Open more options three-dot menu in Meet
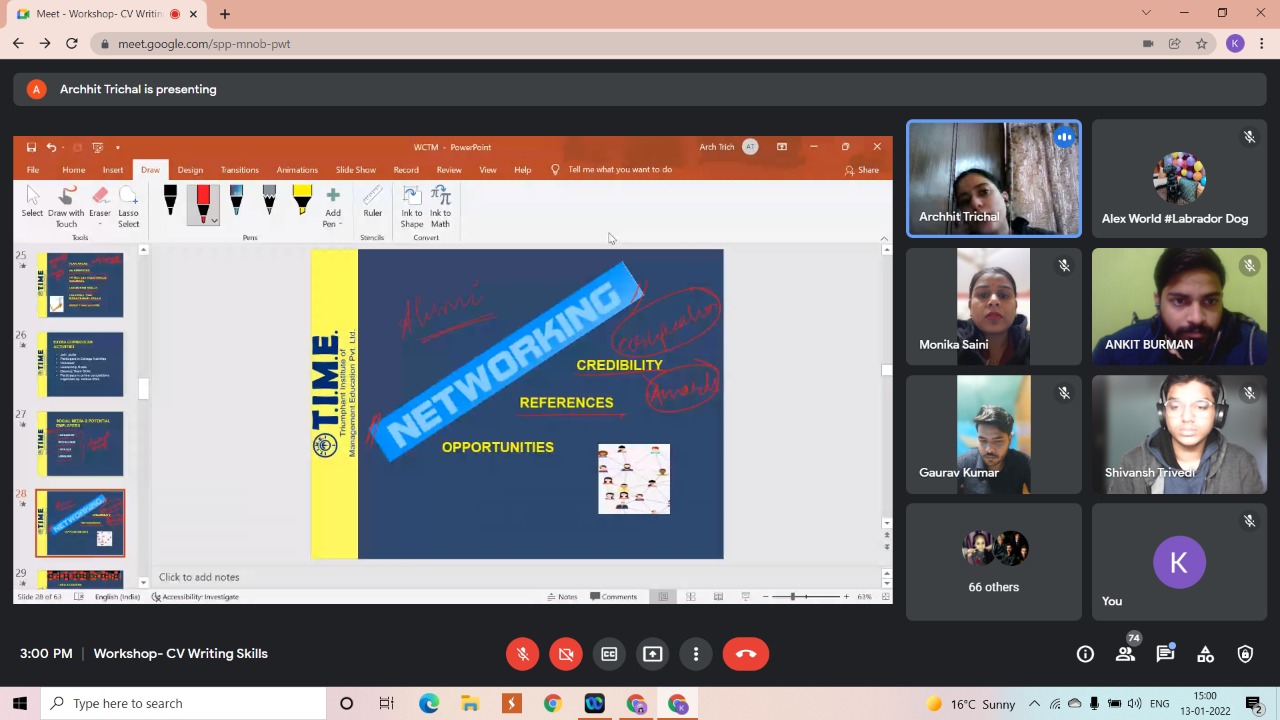The image size is (1280, 720). click(x=696, y=654)
